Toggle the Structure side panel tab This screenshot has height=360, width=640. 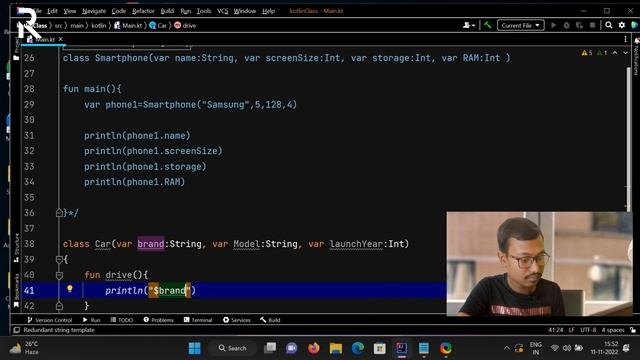pos(16,248)
